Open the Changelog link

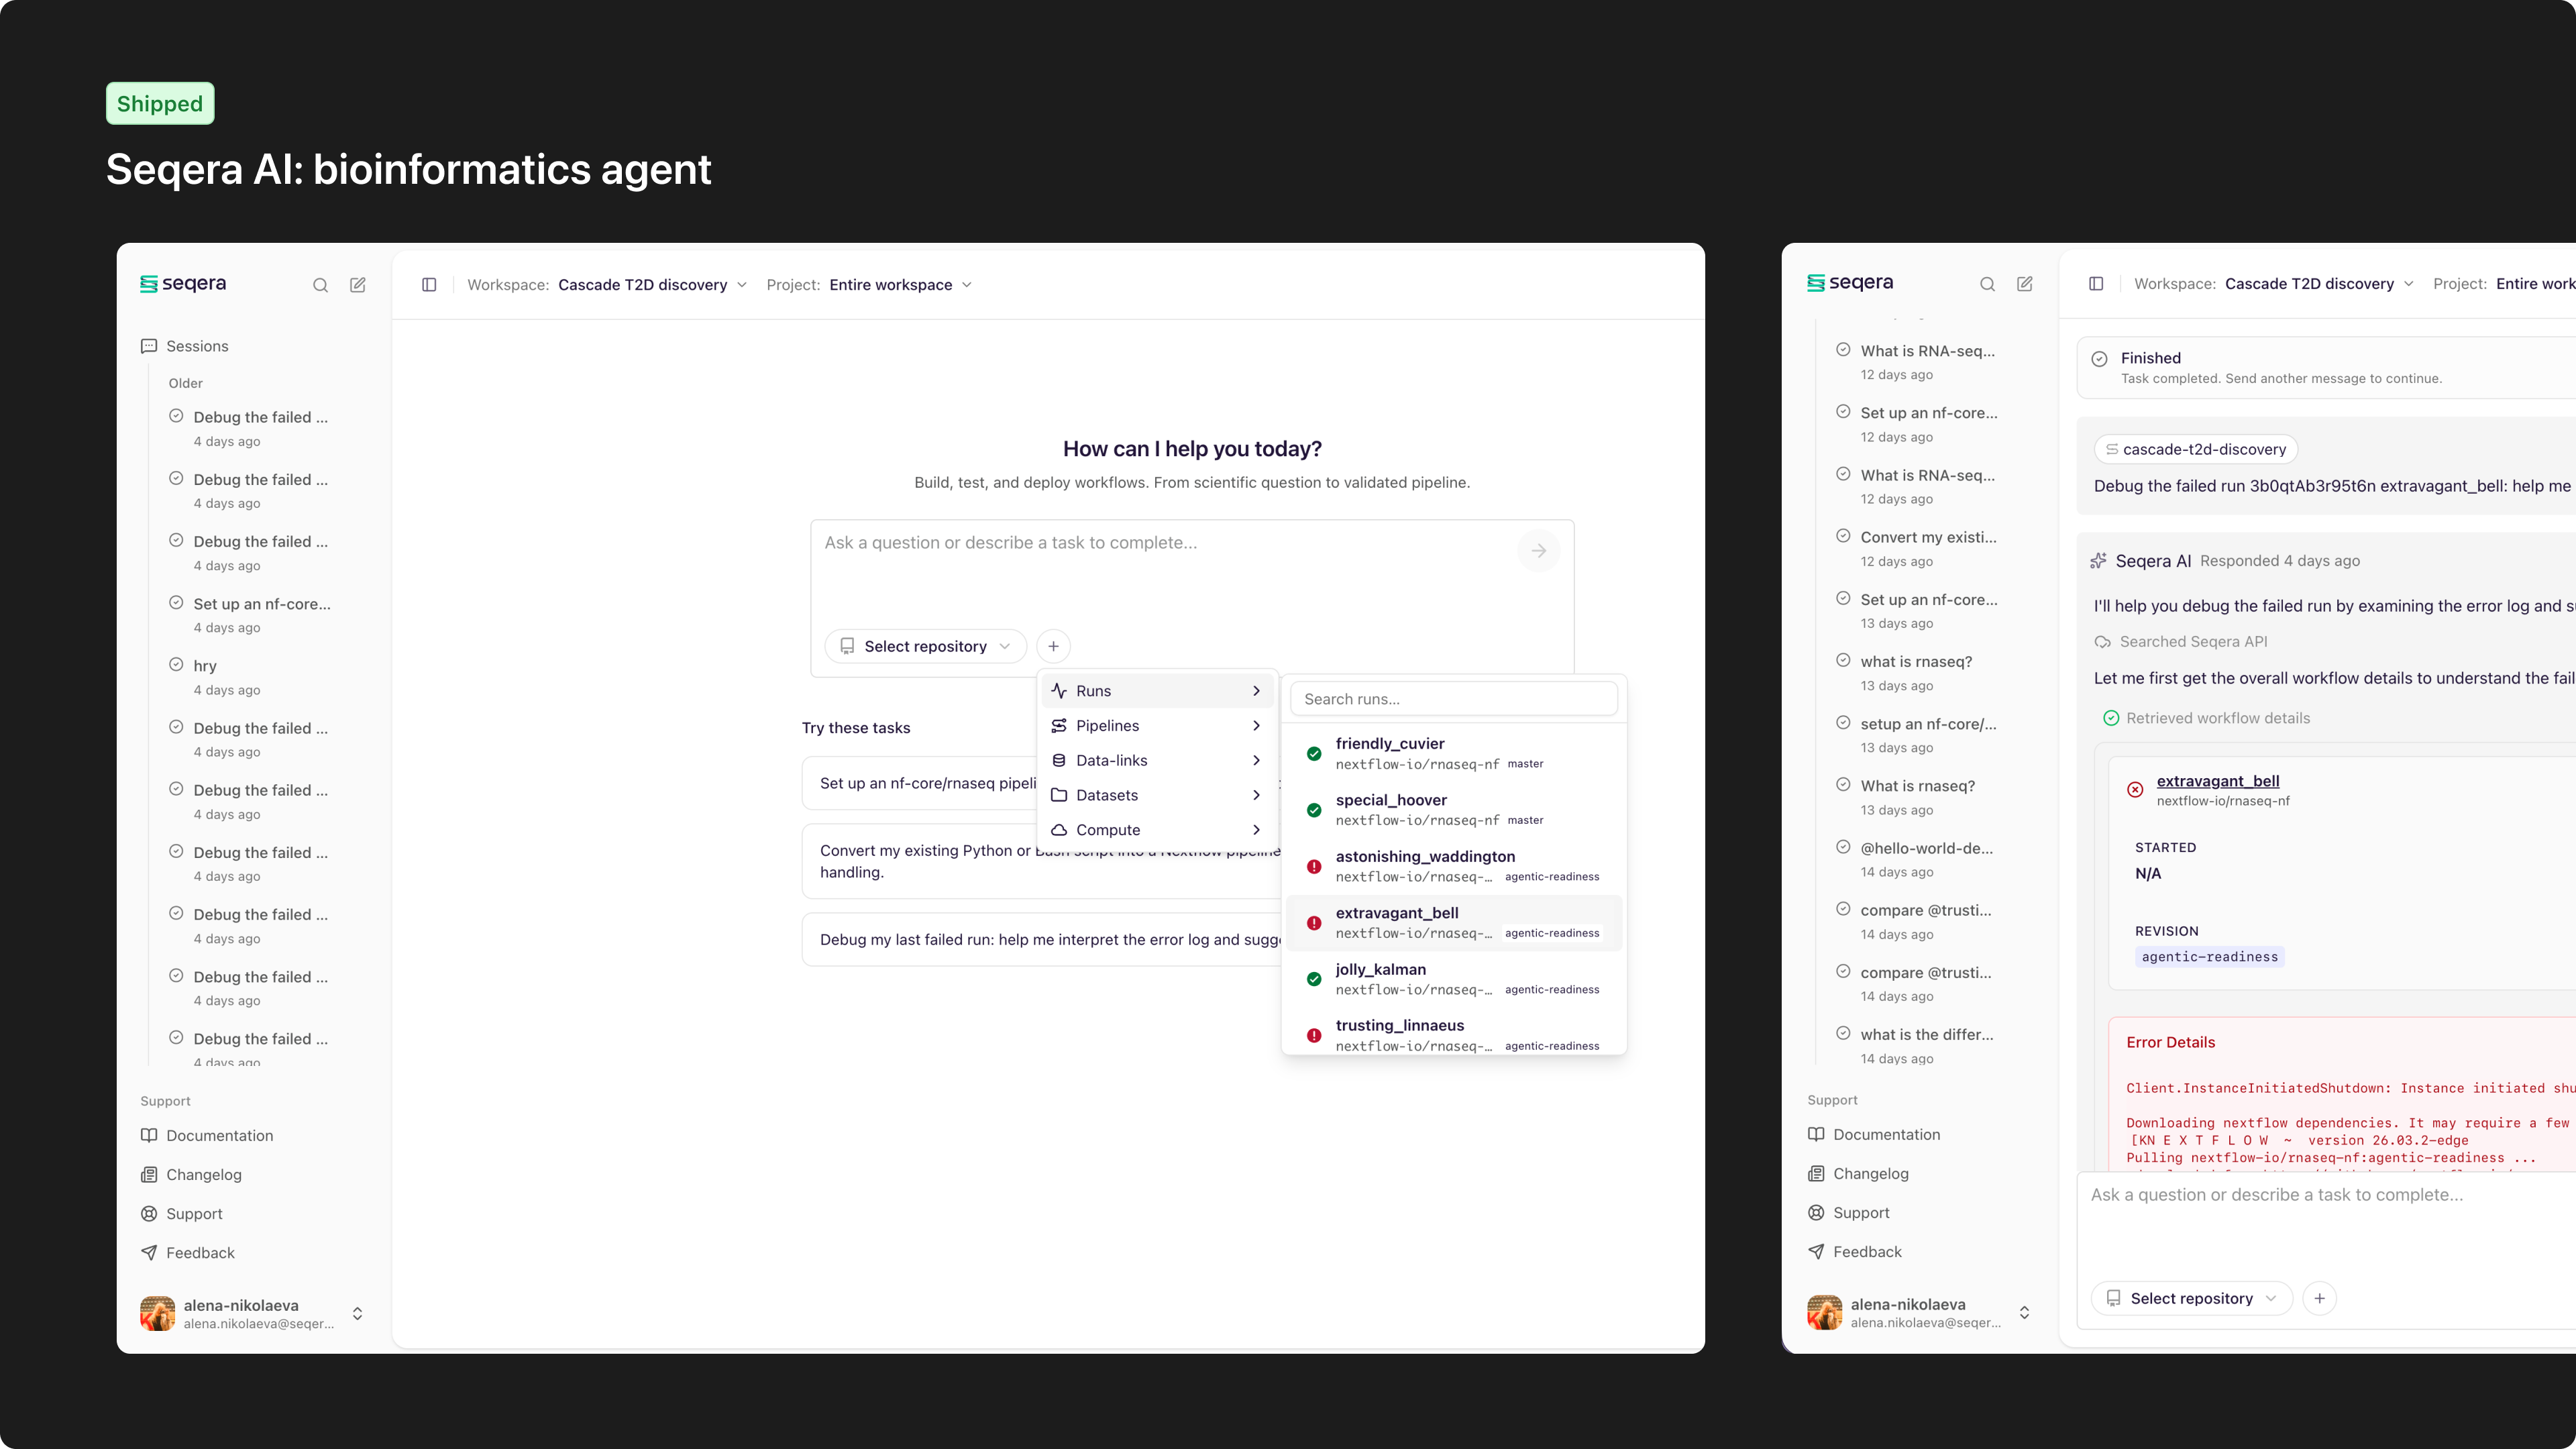tap(203, 1174)
